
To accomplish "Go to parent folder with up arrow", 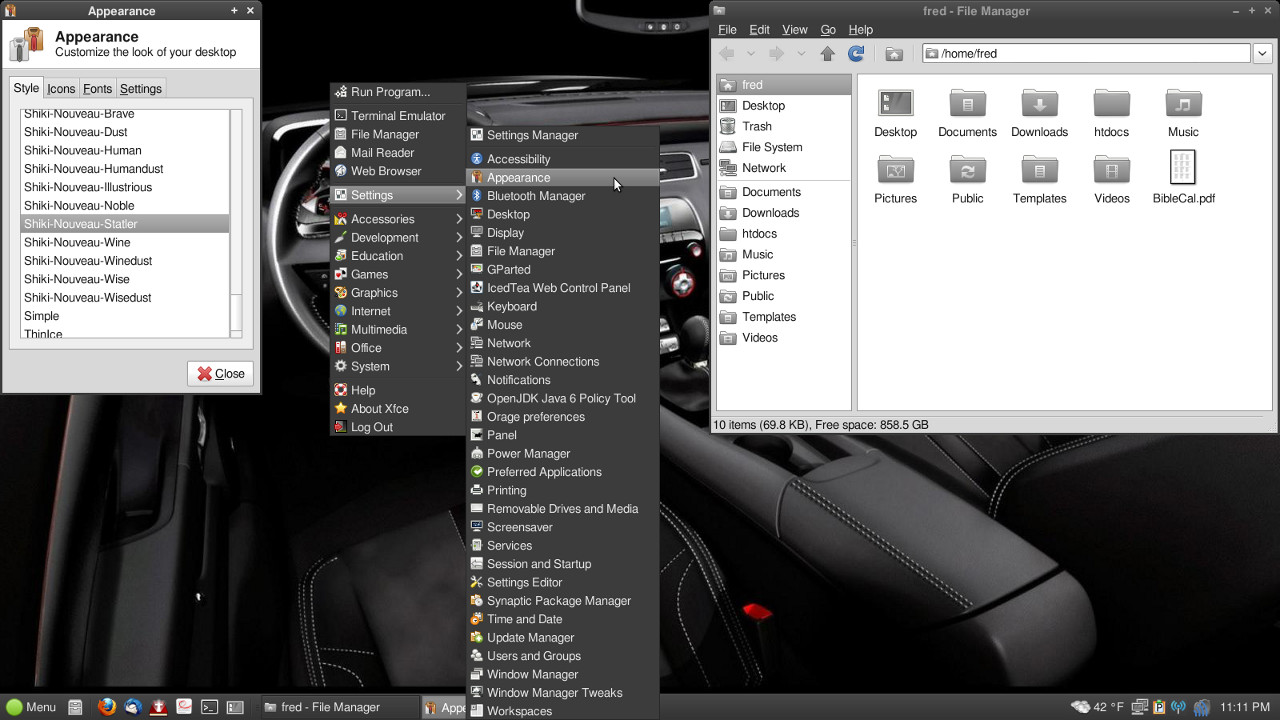I will (828, 54).
